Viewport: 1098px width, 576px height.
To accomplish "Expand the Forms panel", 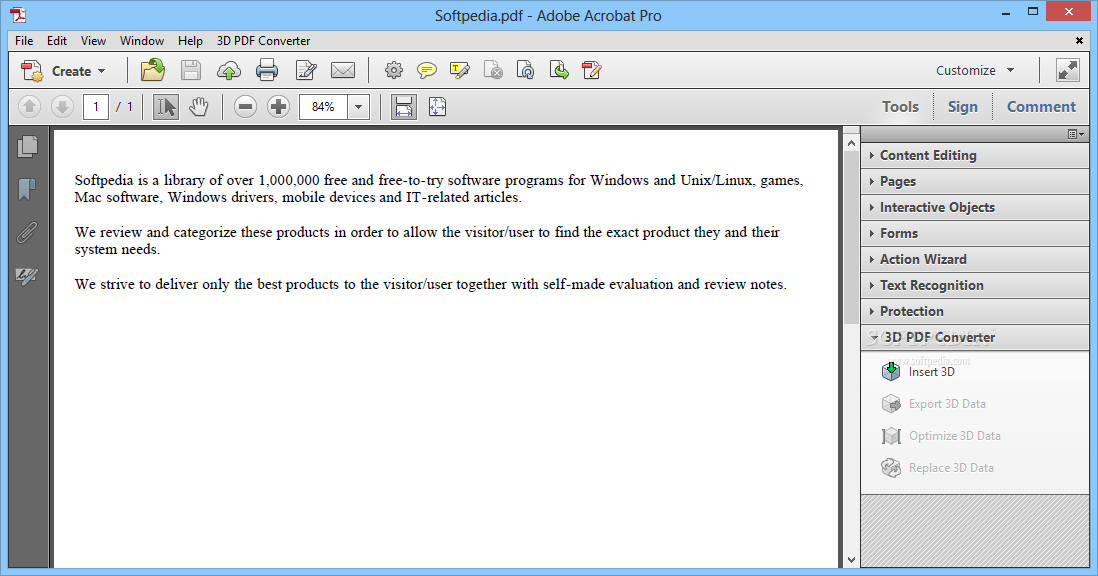I will (975, 233).
